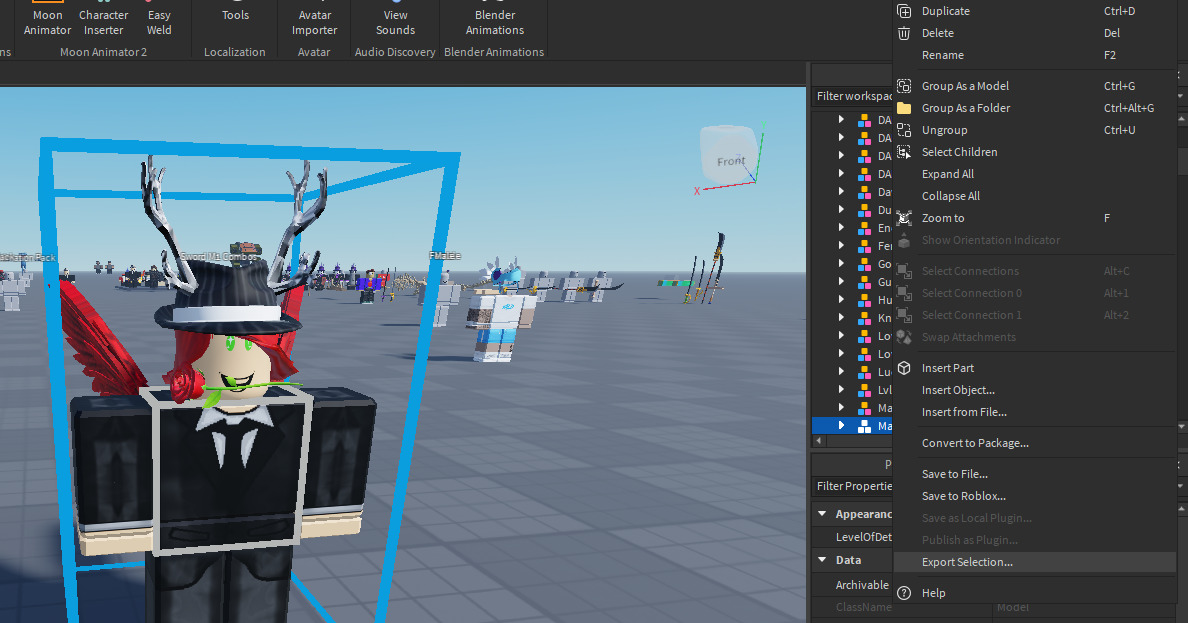
Task: Click the model icon of the Hu row
Action: 864,300
